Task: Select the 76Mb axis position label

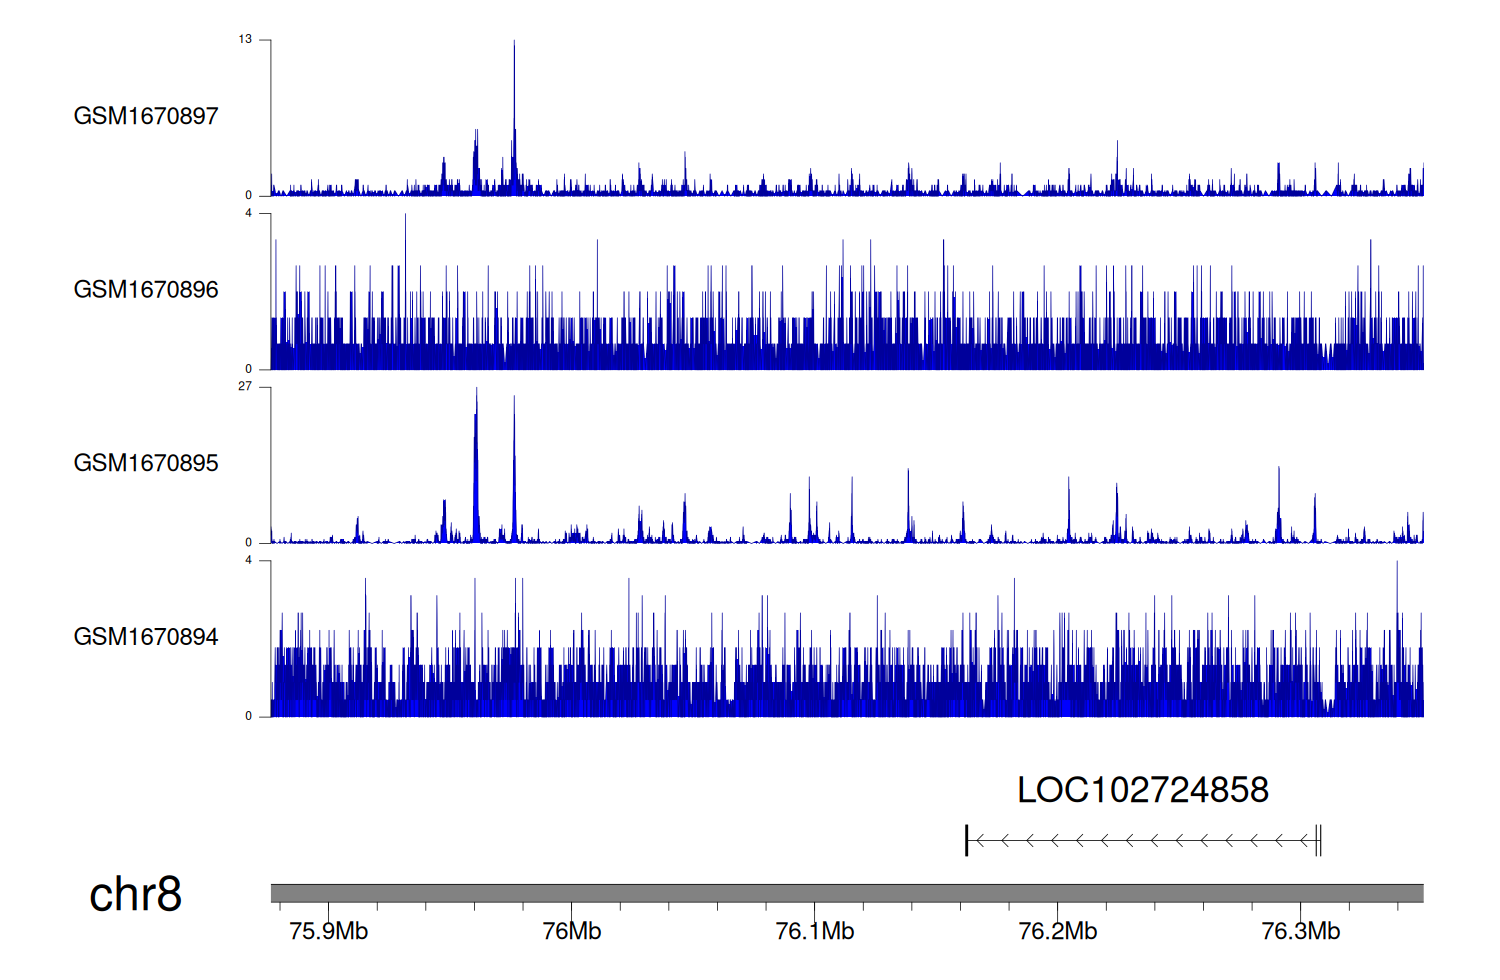Action: (572, 931)
